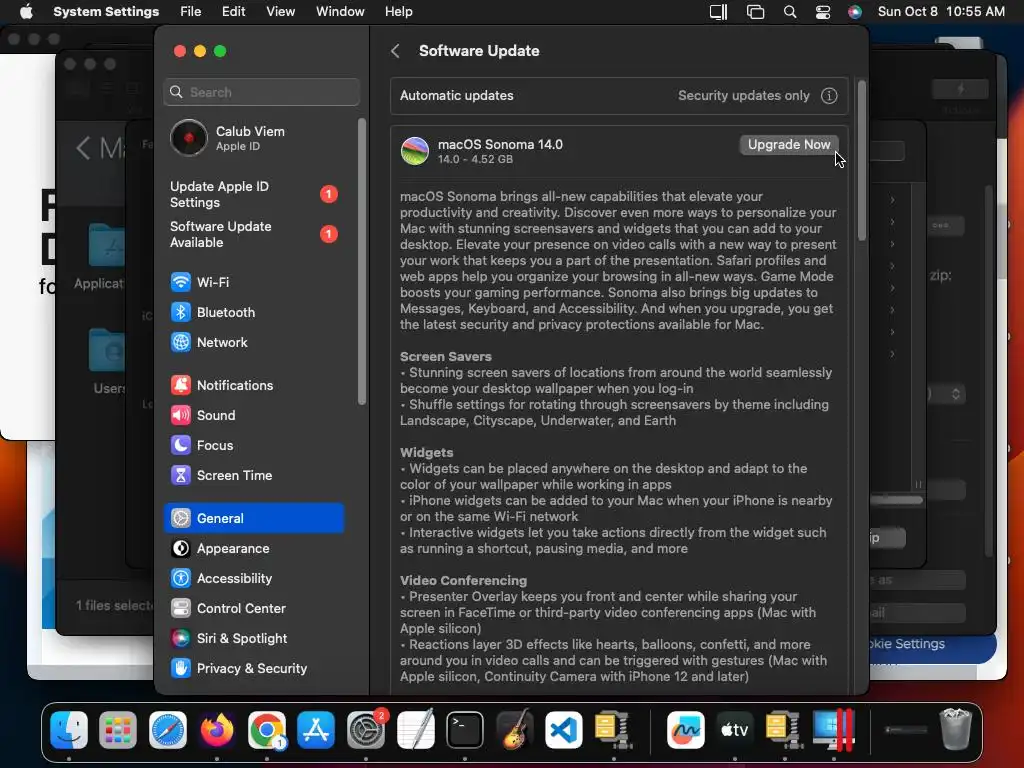Launch Visual Studio Code from Dock

coord(564,729)
